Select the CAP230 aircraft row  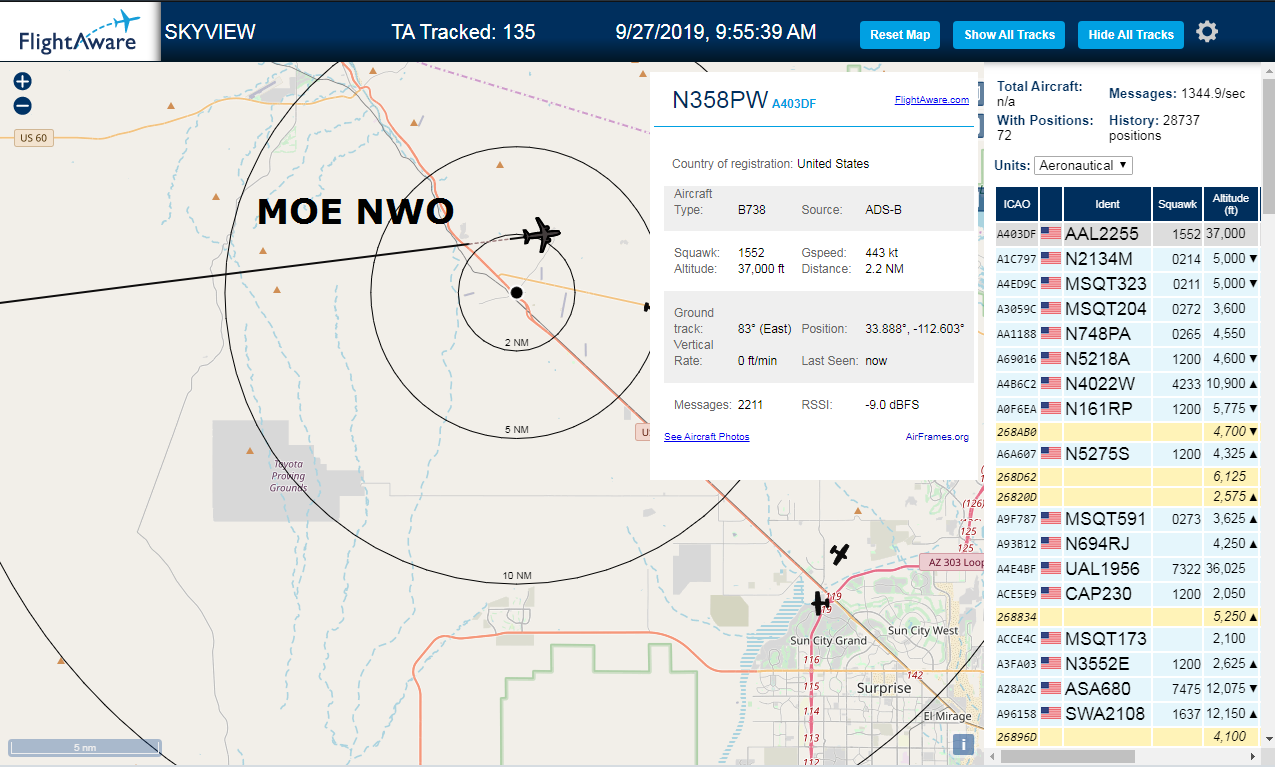coord(1128,594)
